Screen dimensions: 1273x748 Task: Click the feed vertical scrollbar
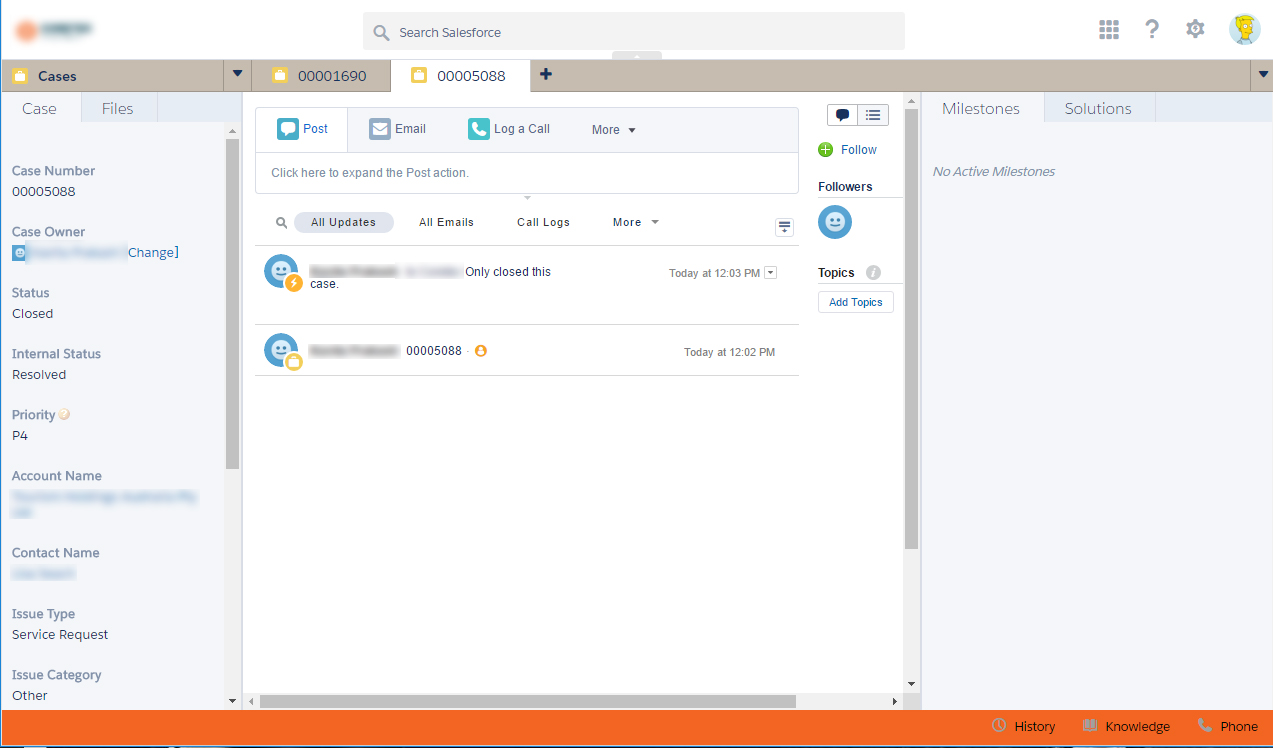tap(911, 328)
